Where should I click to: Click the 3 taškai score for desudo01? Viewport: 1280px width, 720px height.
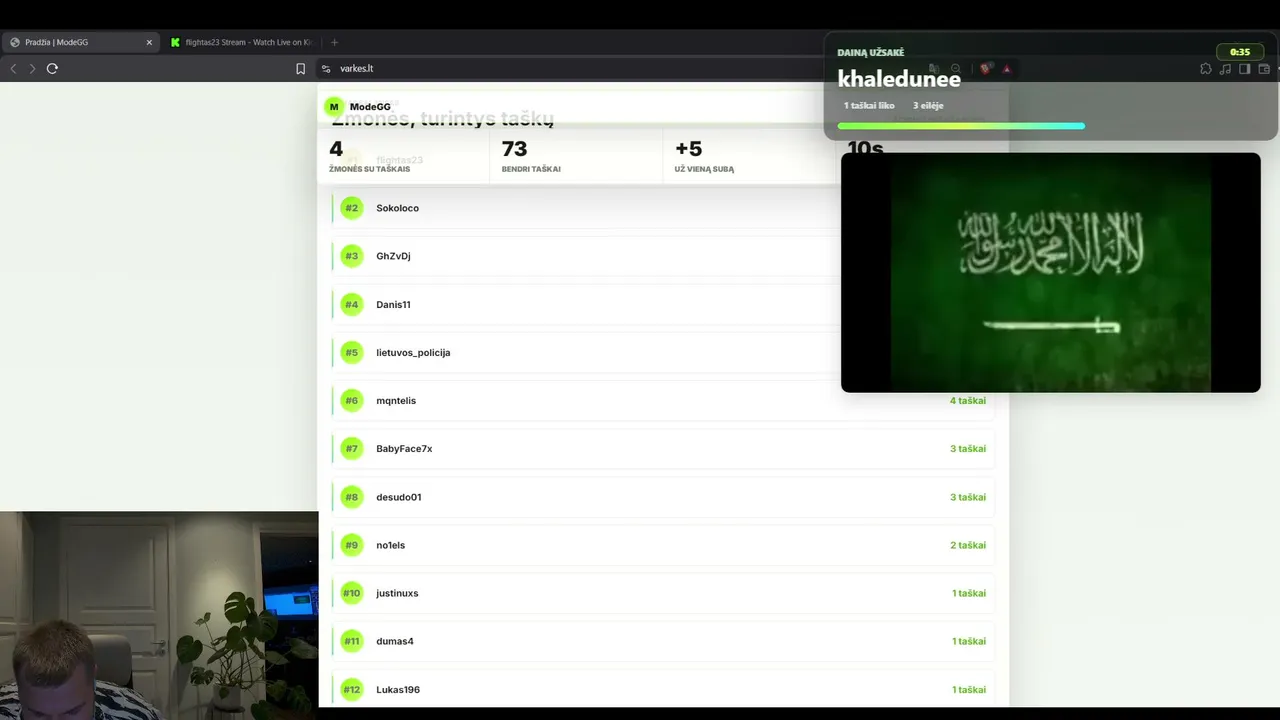(968, 497)
